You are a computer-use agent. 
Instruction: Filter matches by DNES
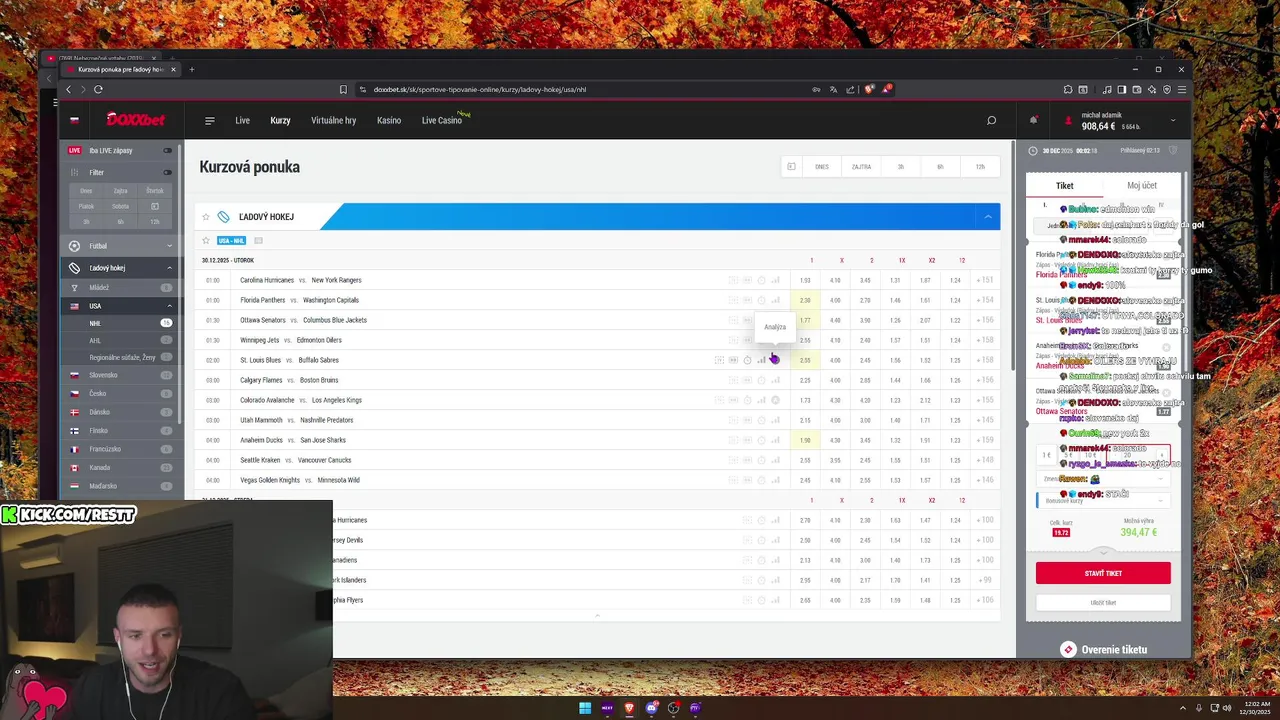(x=822, y=167)
